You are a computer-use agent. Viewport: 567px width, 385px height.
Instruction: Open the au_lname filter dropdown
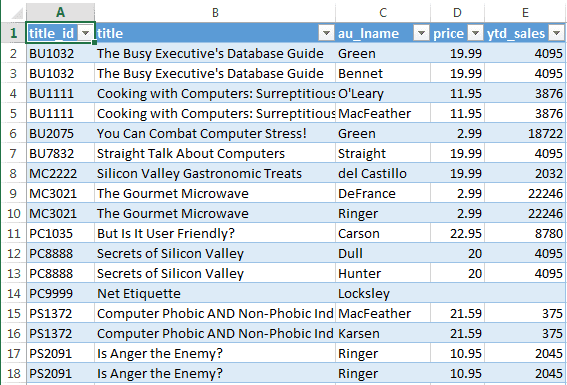[x=421, y=33]
